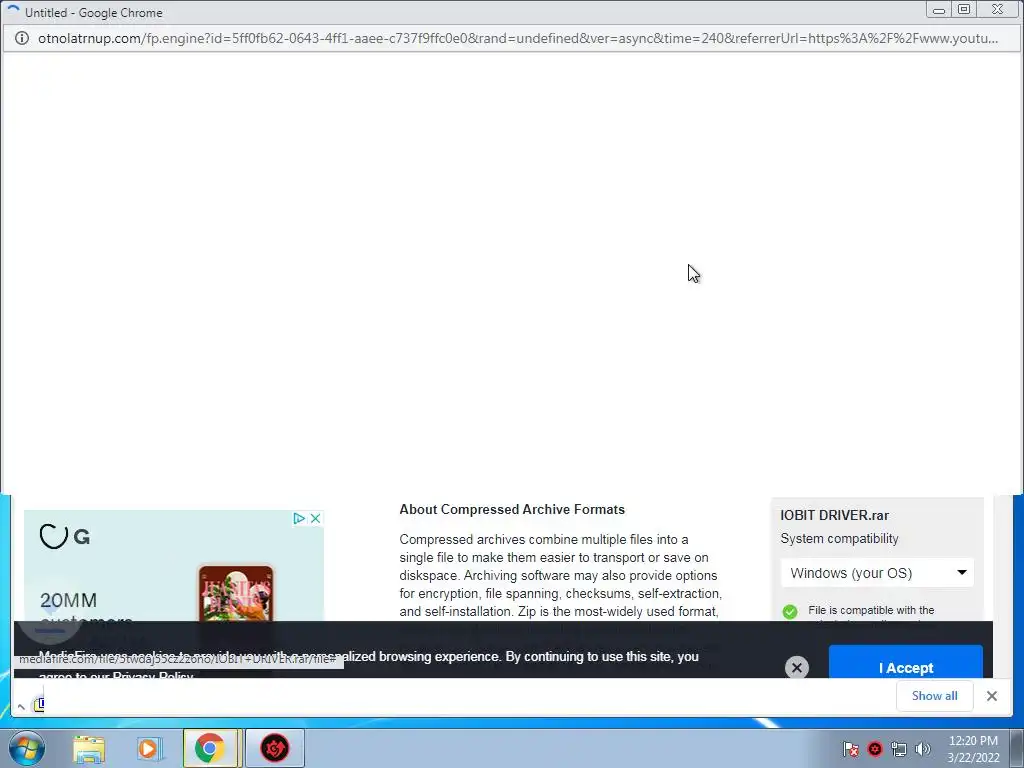This screenshot has height=768, width=1024.
Task: Switch to Google Chrome in the taskbar
Action: point(210,748)
